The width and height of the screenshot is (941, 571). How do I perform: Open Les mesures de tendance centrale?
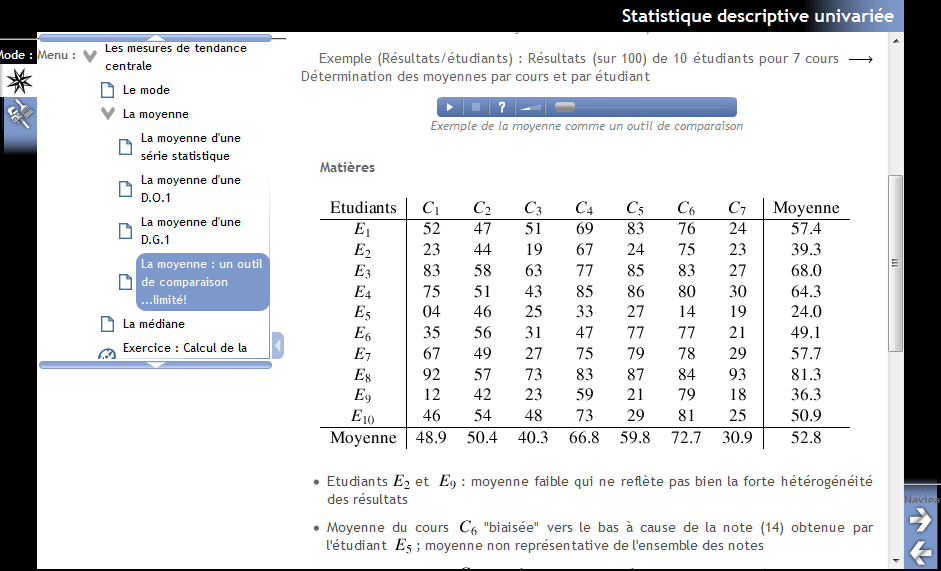[x=176, y=57]
